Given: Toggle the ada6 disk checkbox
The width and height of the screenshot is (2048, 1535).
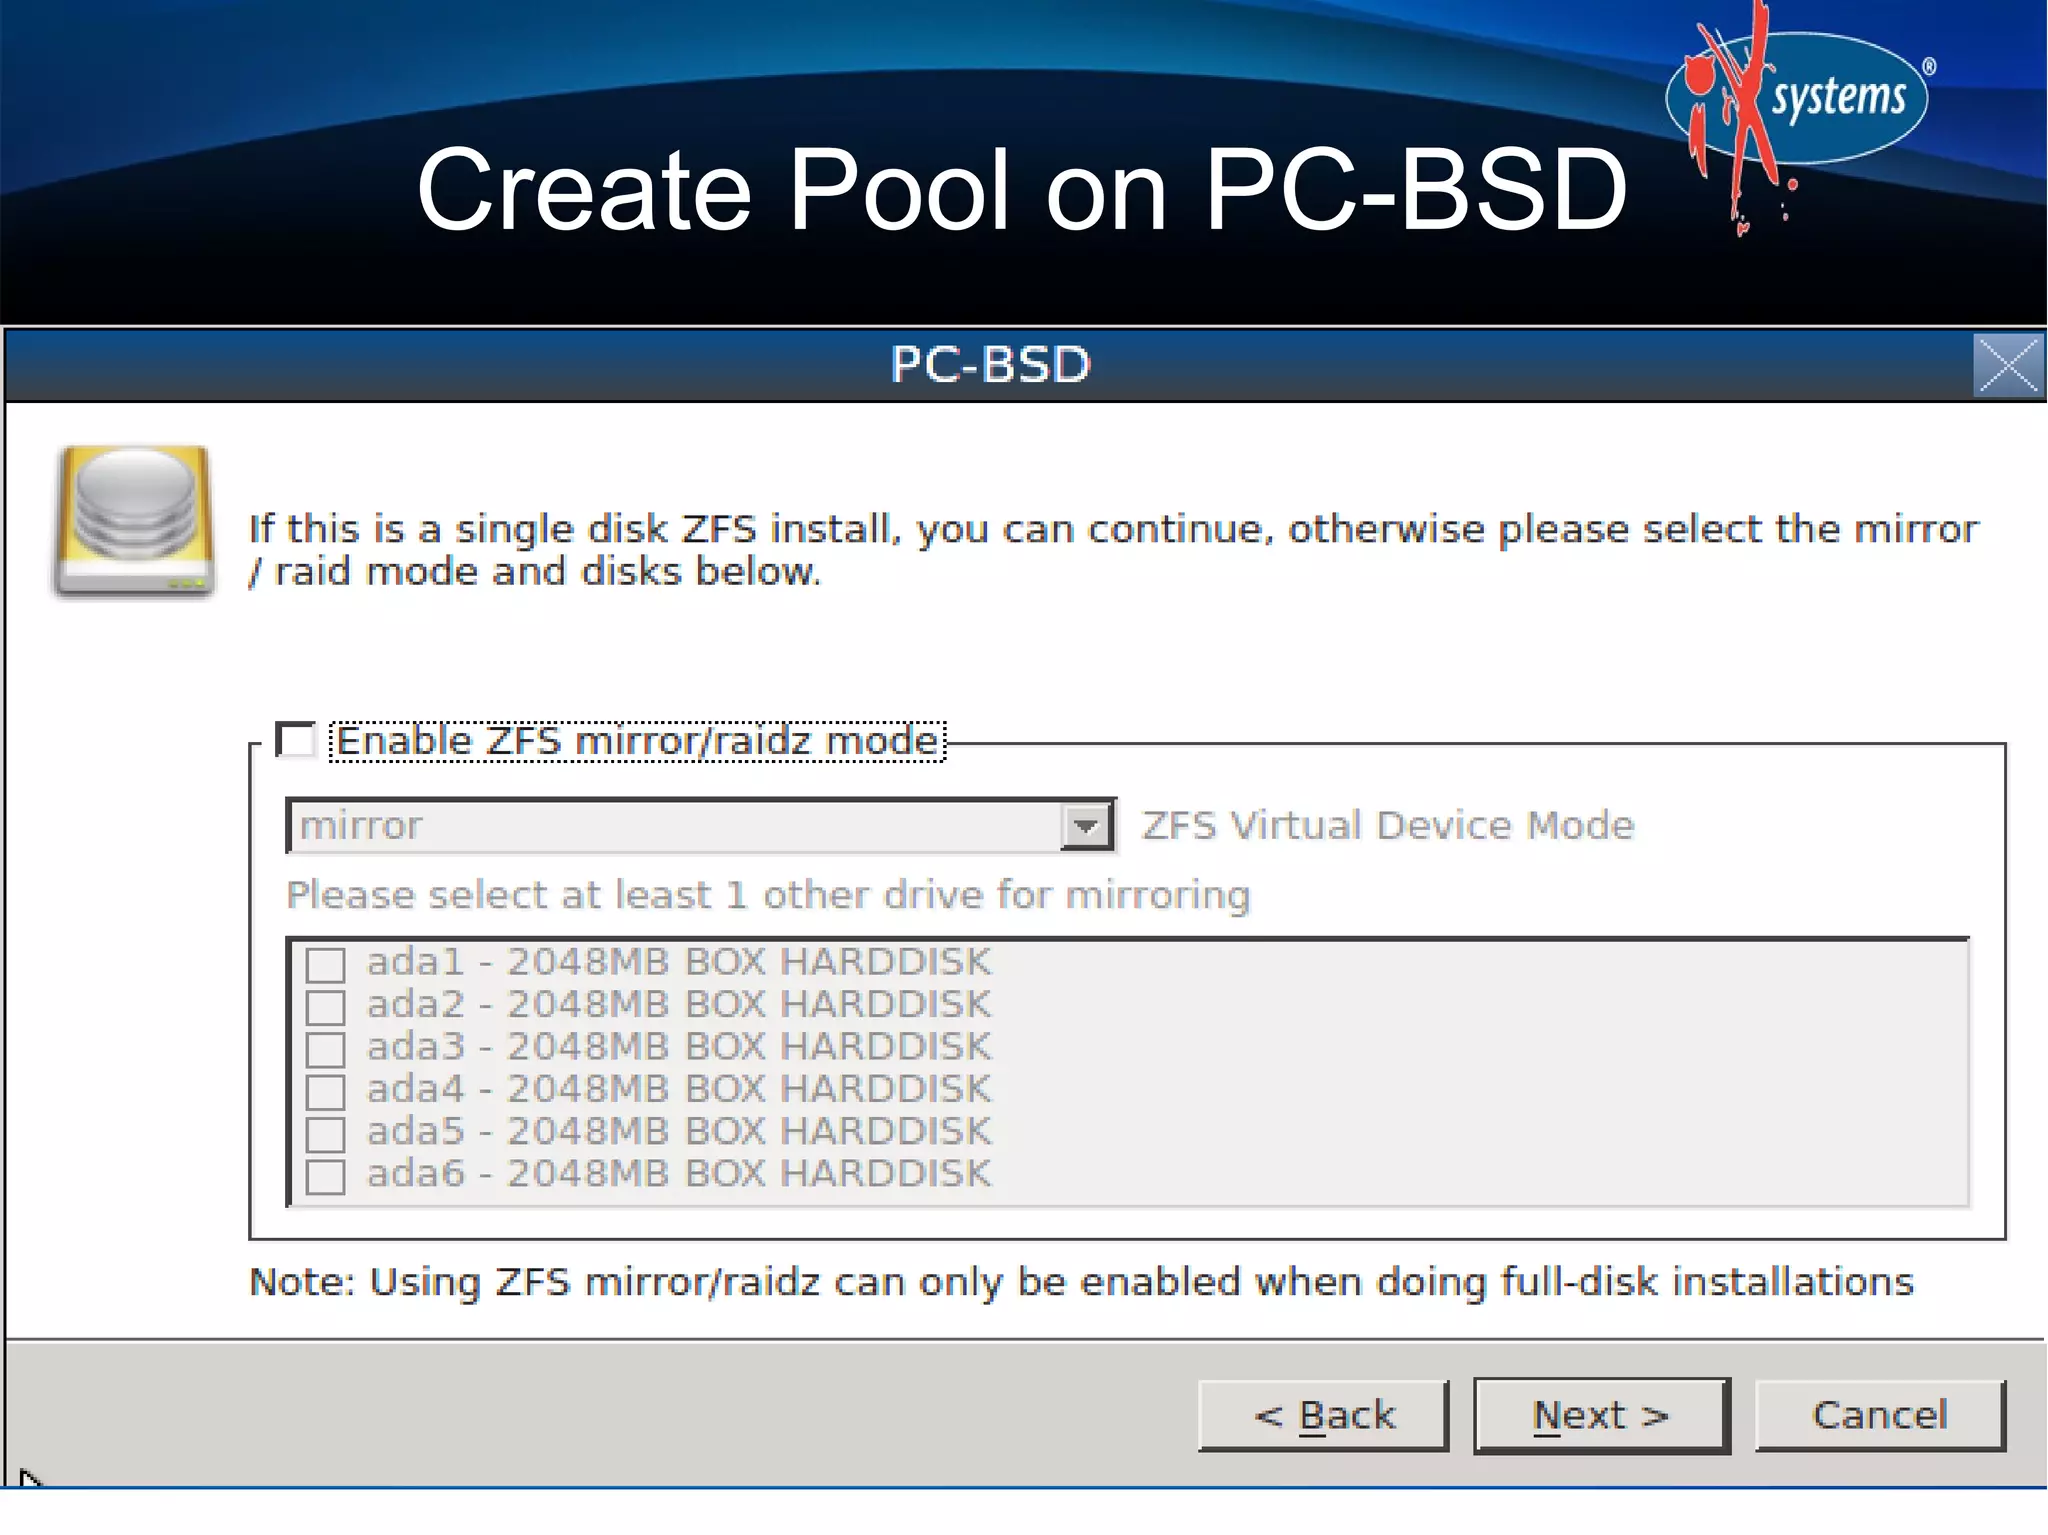Looking at the screenshot, I should pyautogui.click(x=325, y=1176).
